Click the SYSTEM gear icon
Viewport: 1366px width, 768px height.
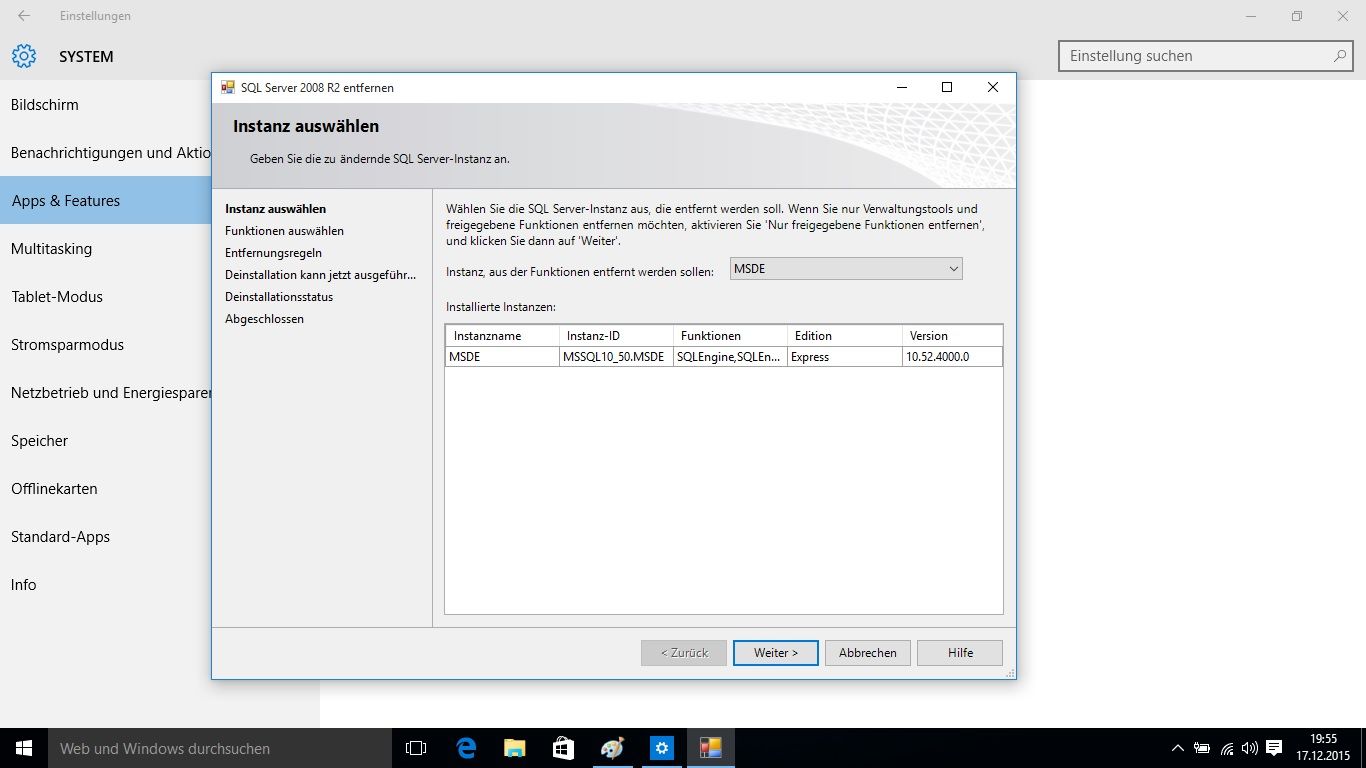pyautogui.click(x=24, y=56)
